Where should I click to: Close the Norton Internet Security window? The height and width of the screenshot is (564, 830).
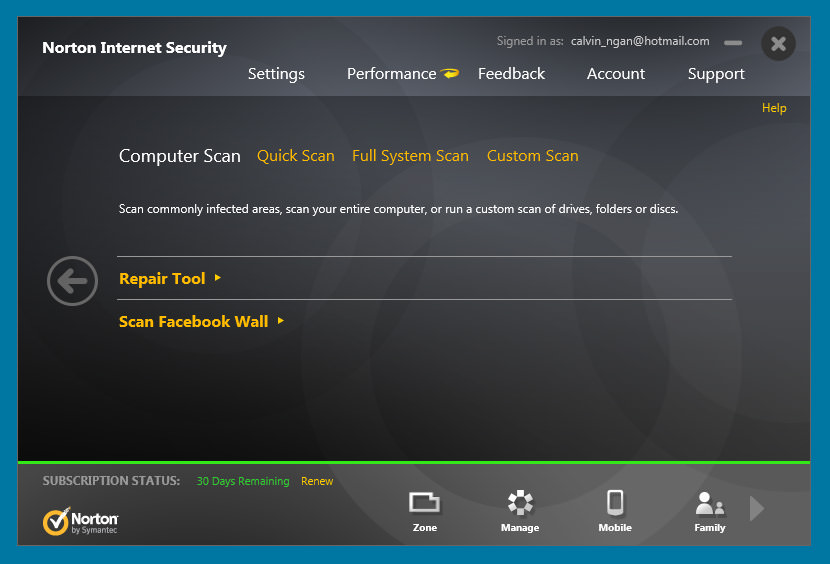point(778,43)
